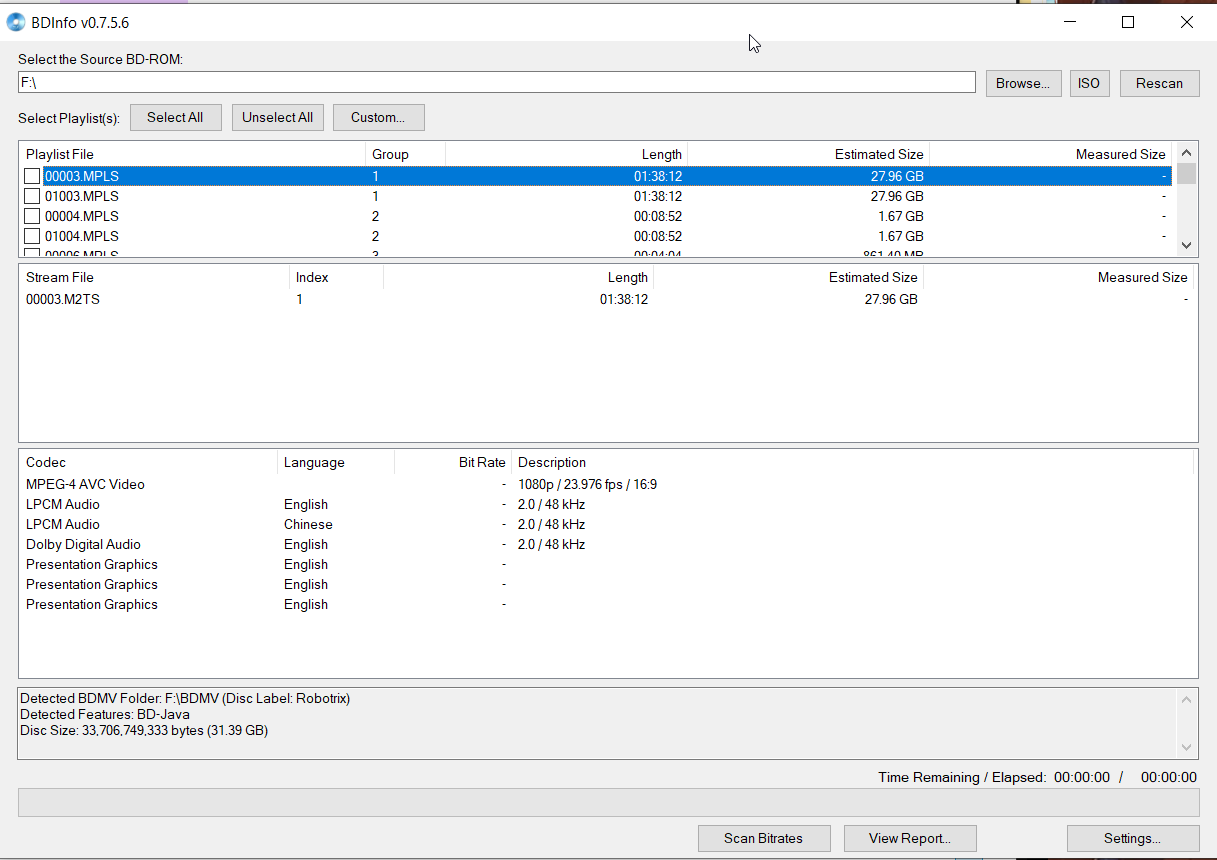Click 1080p / 23.976 fps / 16:9 description
Image resolution: width=1217 pixels, height=860 pixels.
point(587,484)
